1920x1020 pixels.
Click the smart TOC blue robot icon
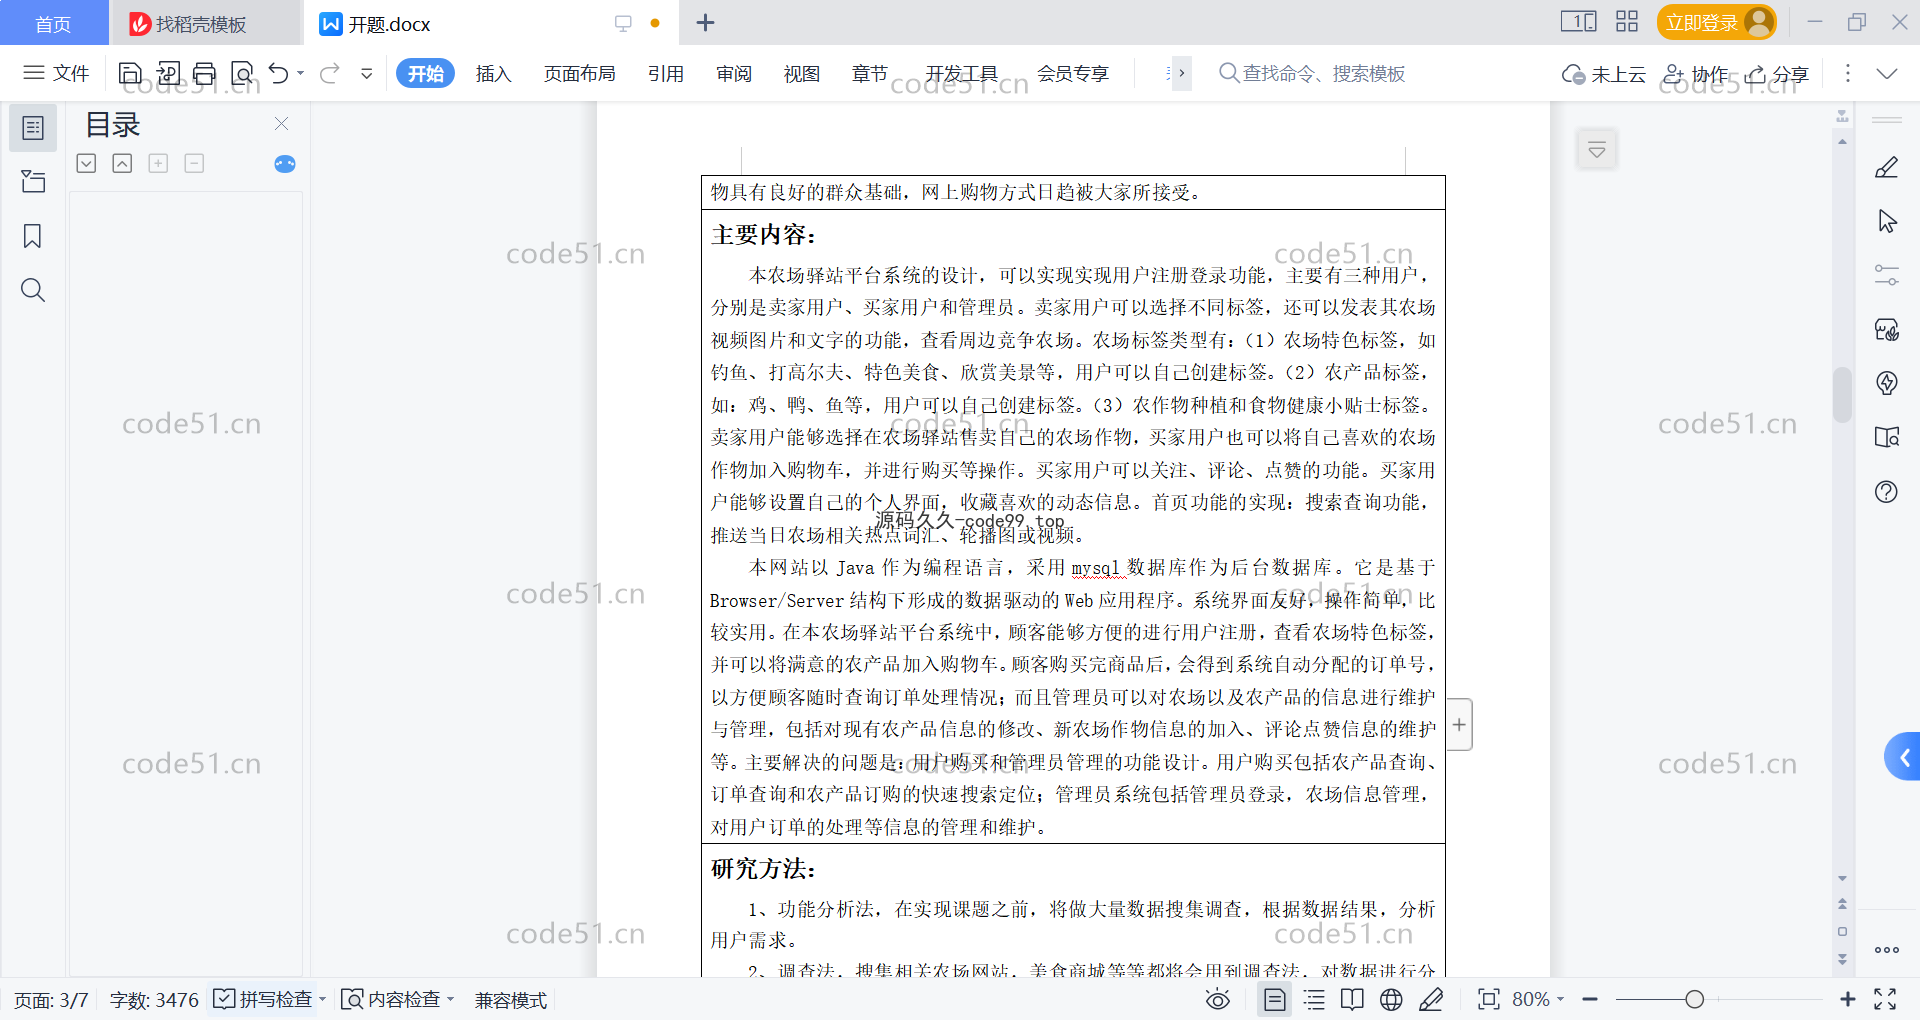point(285,164)
